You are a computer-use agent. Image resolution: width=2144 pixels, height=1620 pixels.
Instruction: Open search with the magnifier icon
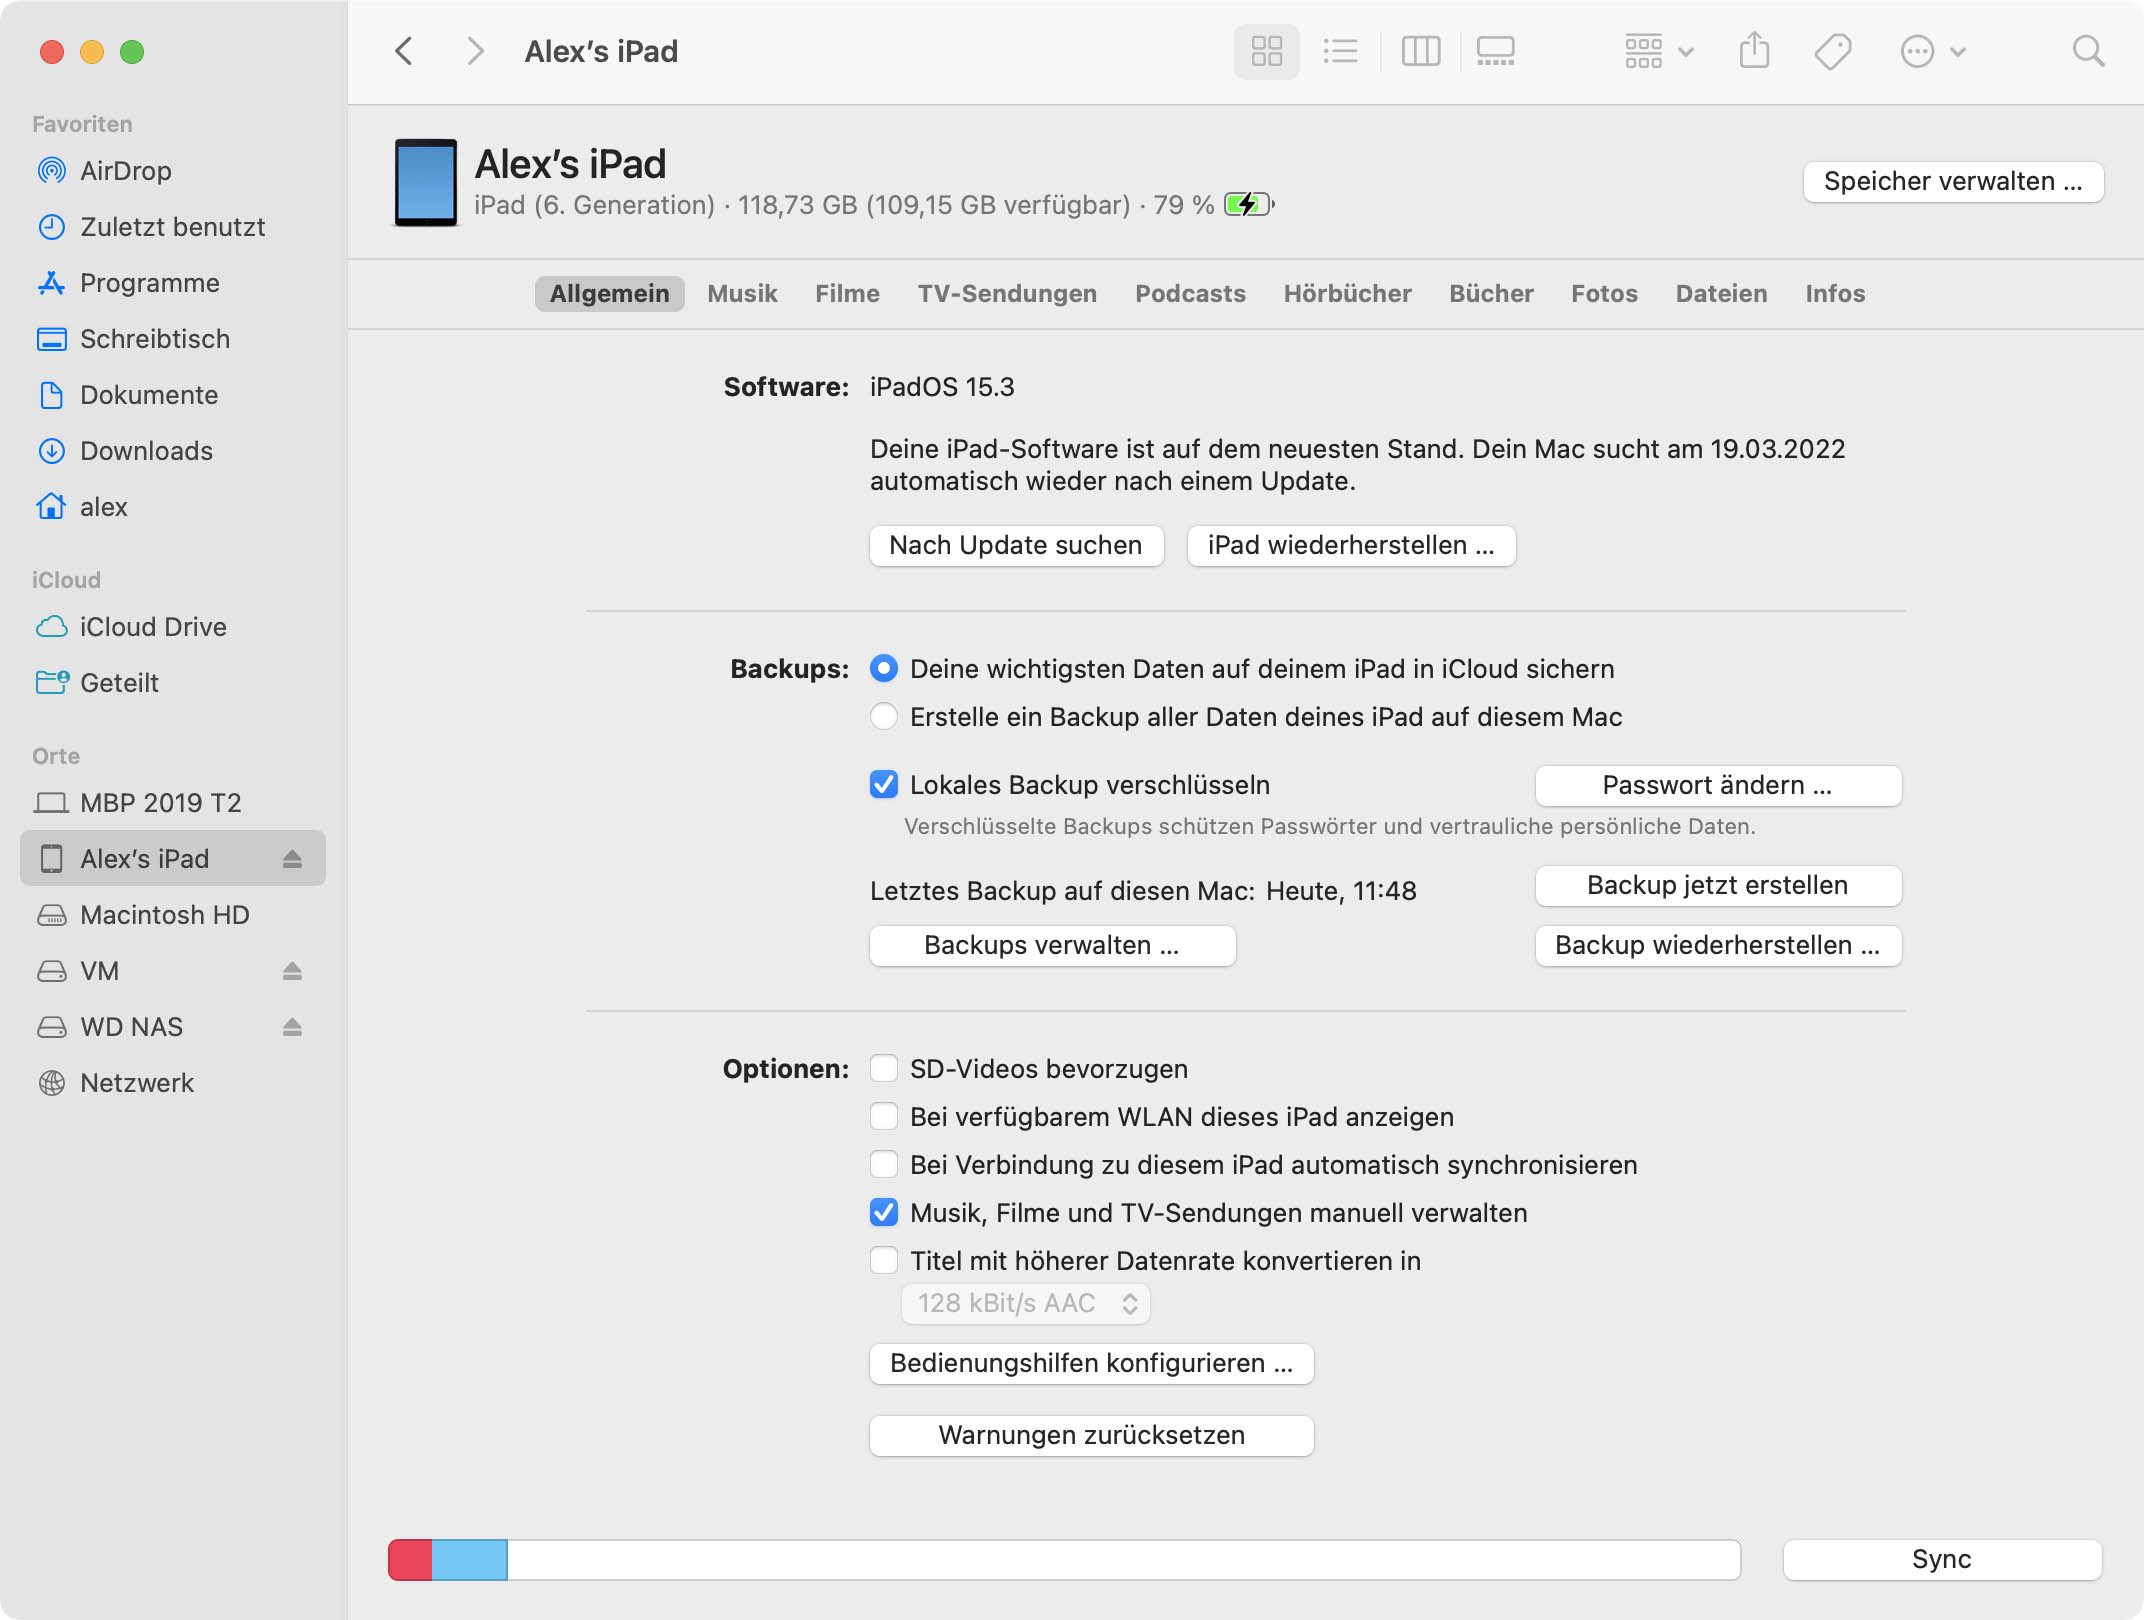(x=2088, y=51)
